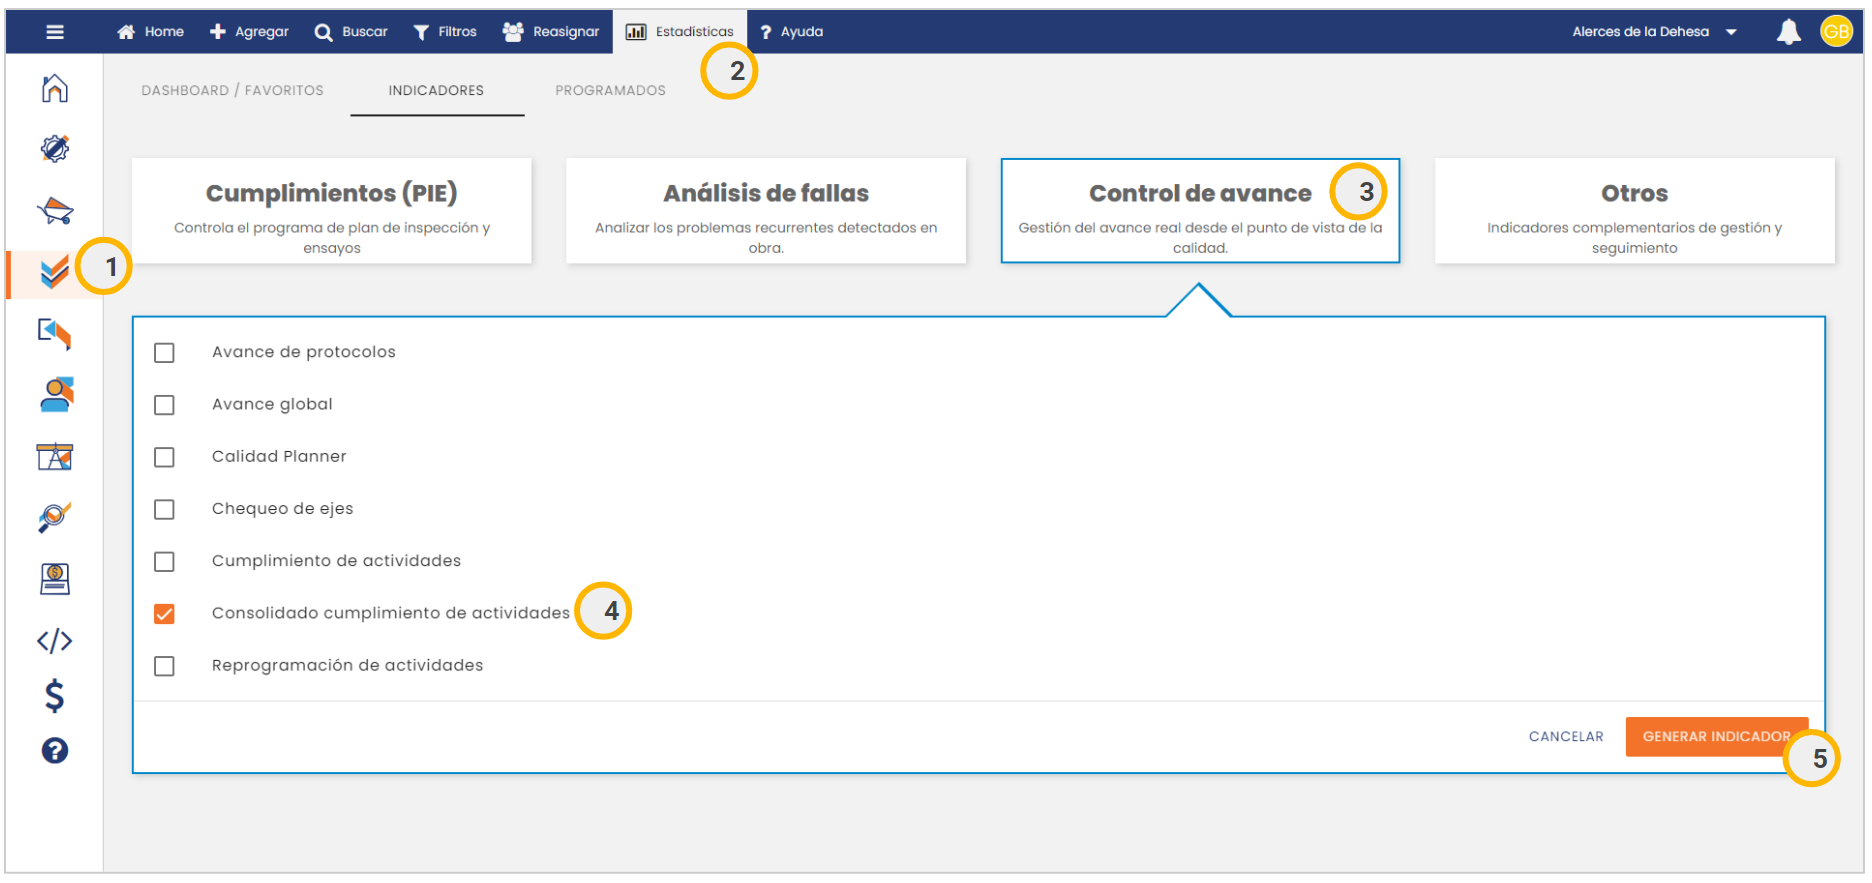Click the Generar Indicador button

tap(1714, 737)
